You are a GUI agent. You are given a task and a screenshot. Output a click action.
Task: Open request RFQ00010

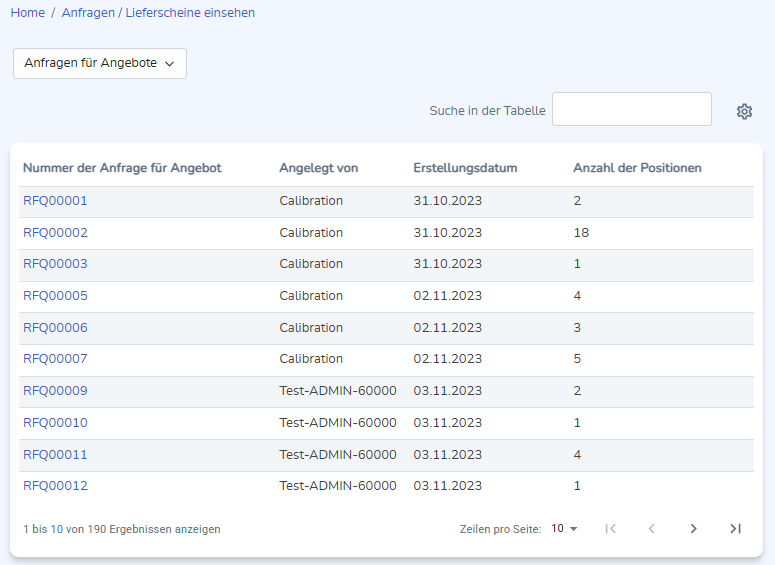point(55,423)
